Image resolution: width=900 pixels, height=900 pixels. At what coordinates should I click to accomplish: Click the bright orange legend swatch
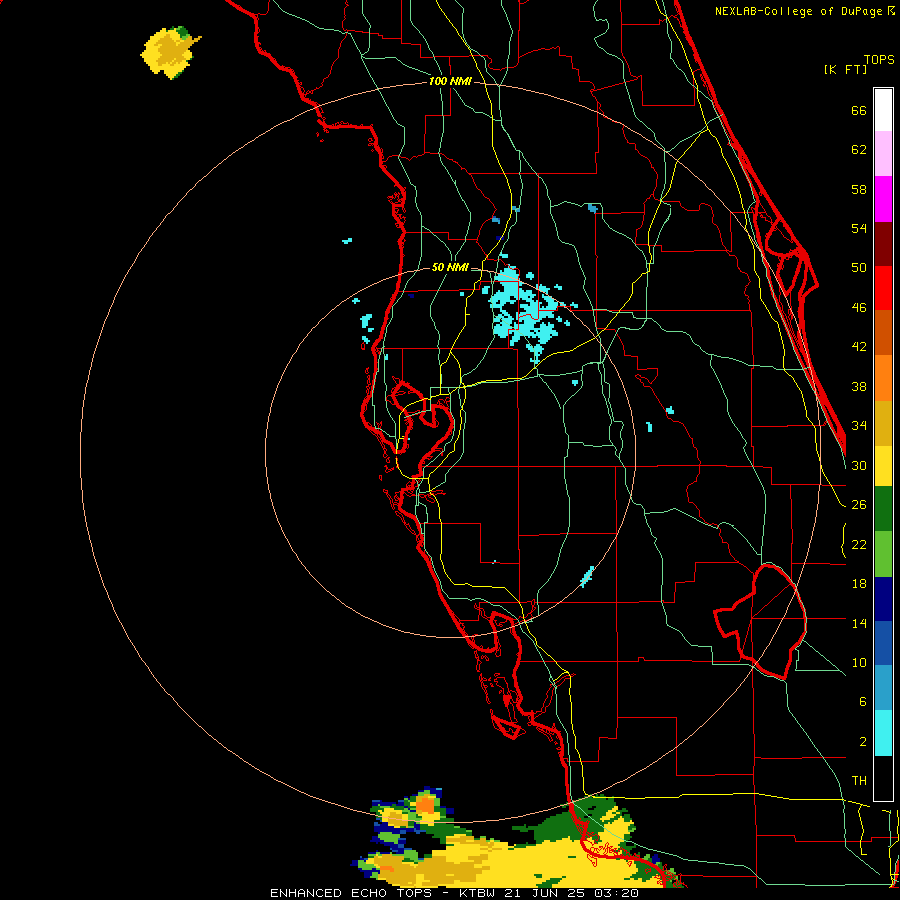(x=883, y=378)
